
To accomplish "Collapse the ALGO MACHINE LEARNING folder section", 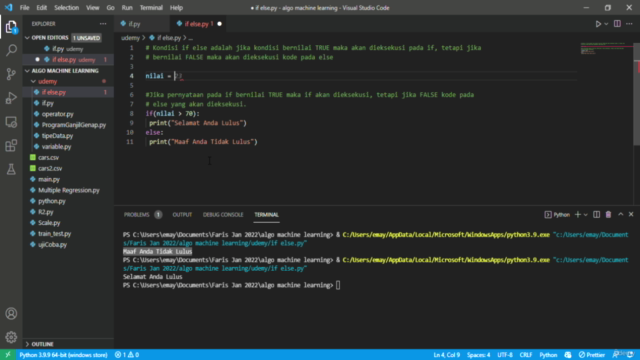I will pyautogui.click(x=68, y=71).
